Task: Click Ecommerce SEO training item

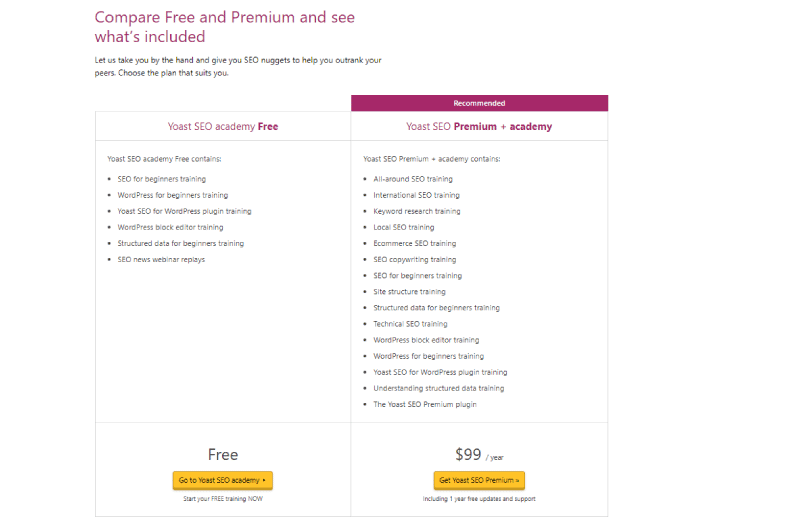Action: coord(415,243)
